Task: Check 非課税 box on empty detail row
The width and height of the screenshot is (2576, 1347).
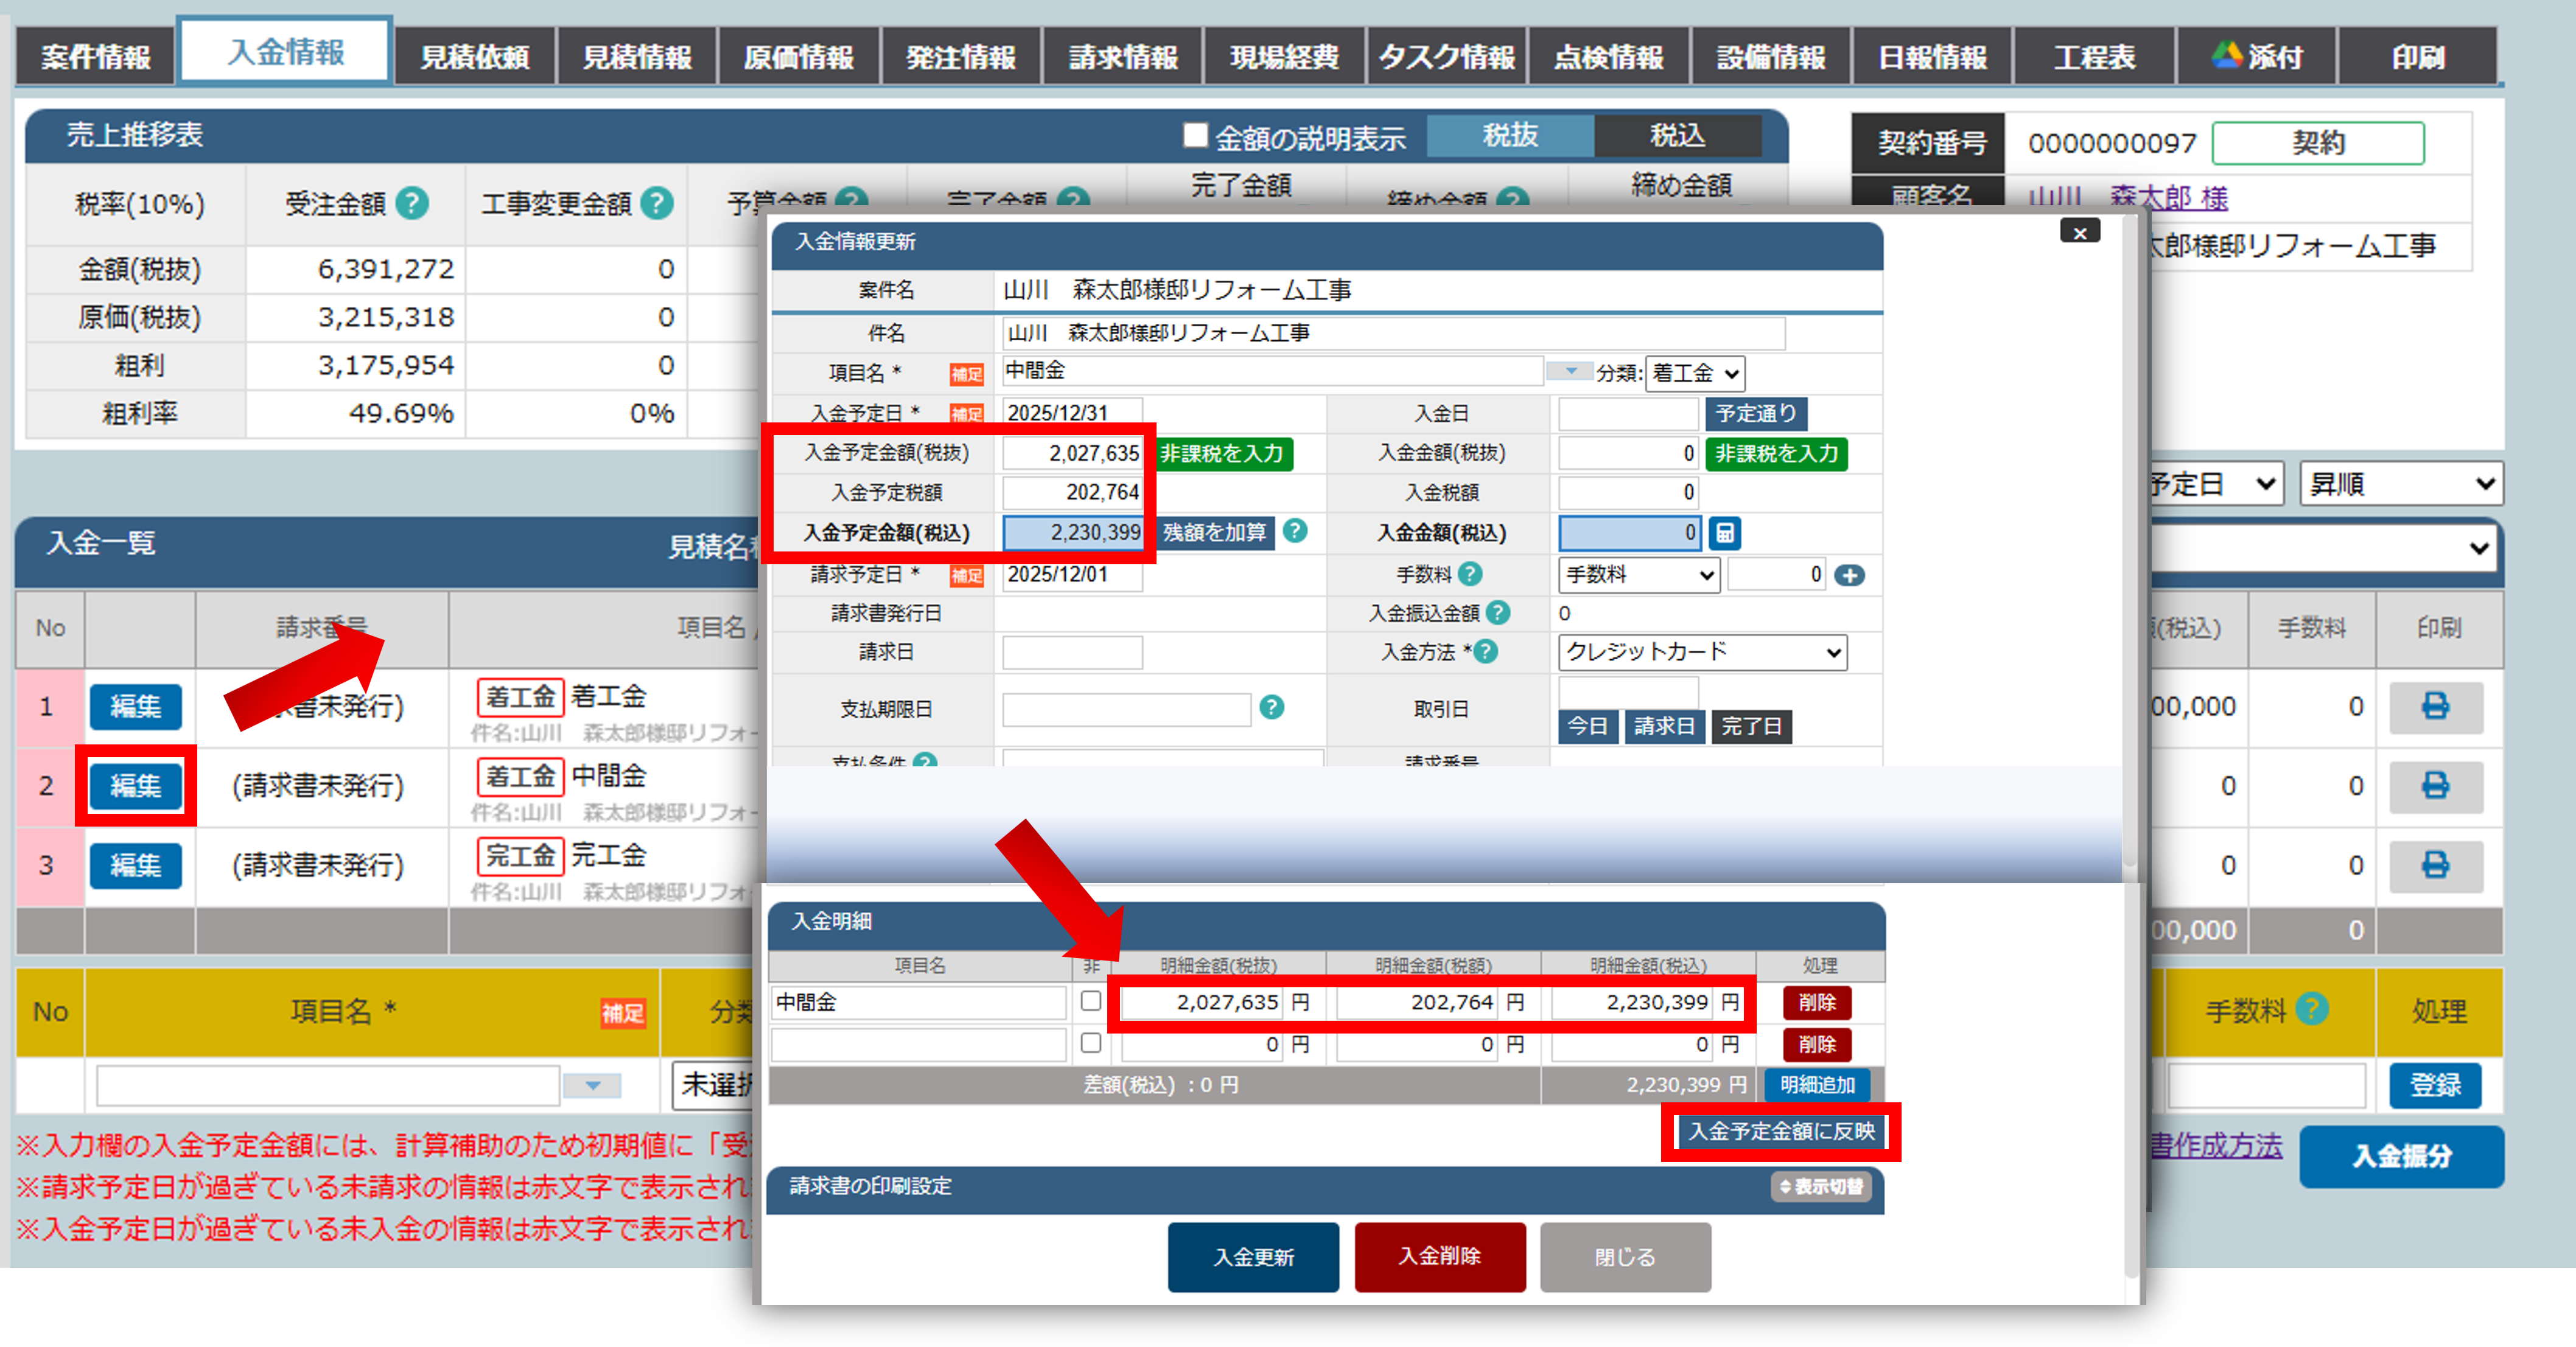Action: point(1091,1043)
